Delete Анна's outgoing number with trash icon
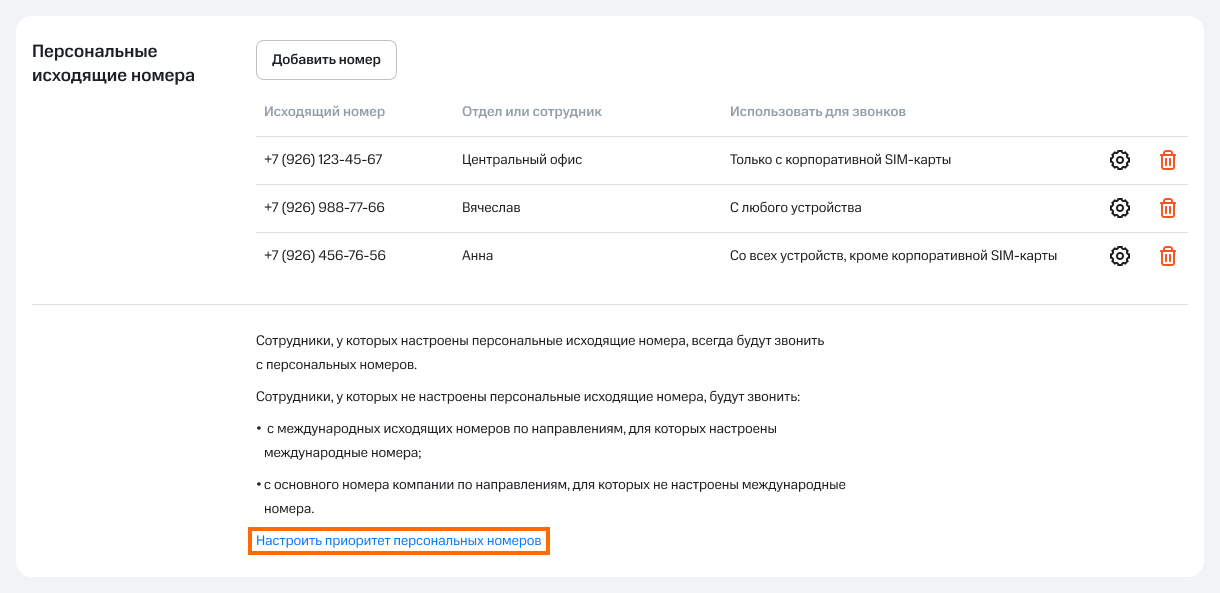Image resolution: width=1220 pixels, height=593 pixels. (x=1167, y=256)
